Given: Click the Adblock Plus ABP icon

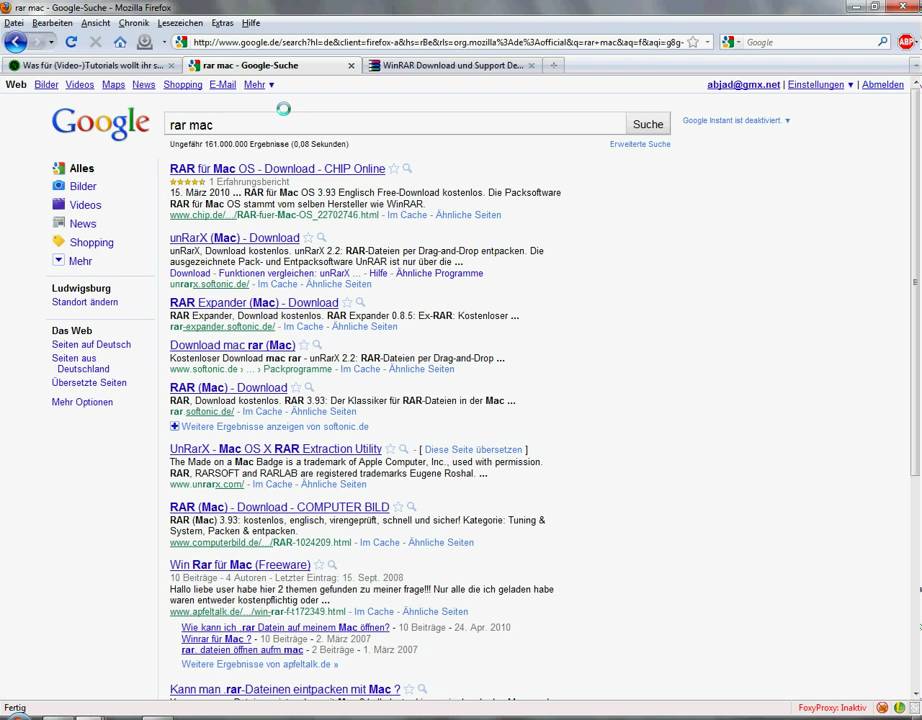Looking at the screenshot, I should click(906, 42).
